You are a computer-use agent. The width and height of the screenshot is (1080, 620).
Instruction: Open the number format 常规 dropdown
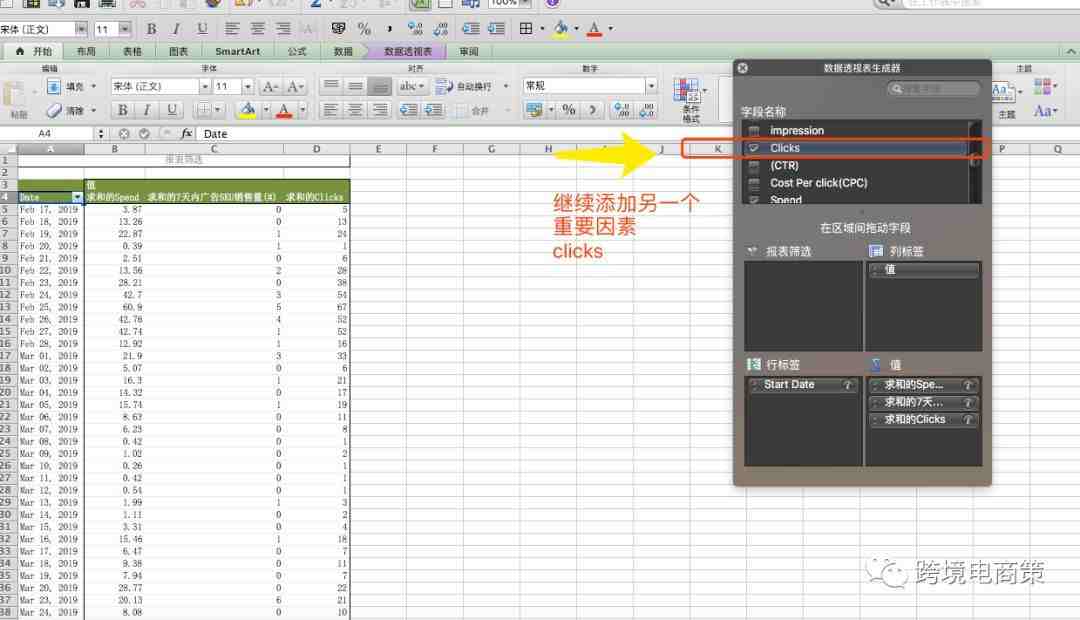[651, 85]
